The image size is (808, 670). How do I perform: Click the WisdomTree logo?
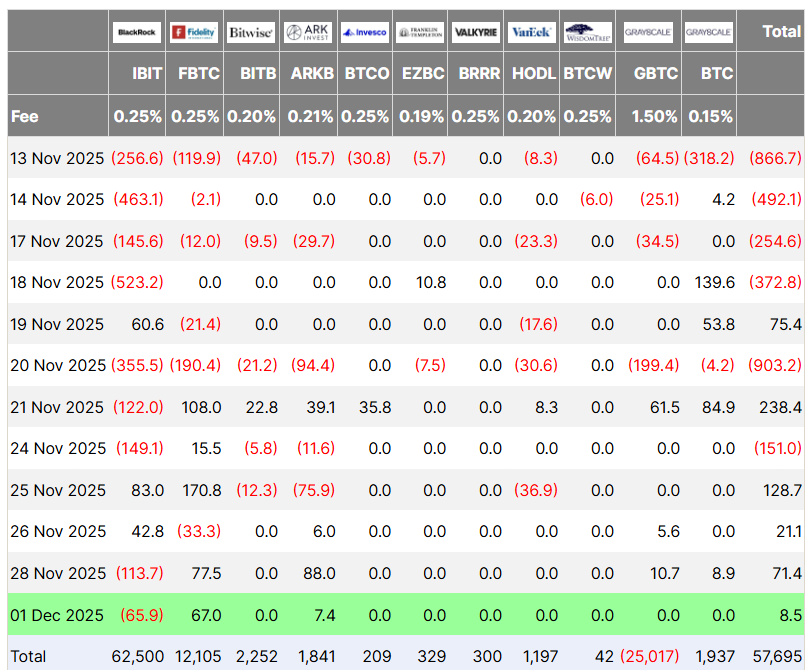(x=587, y=32)
